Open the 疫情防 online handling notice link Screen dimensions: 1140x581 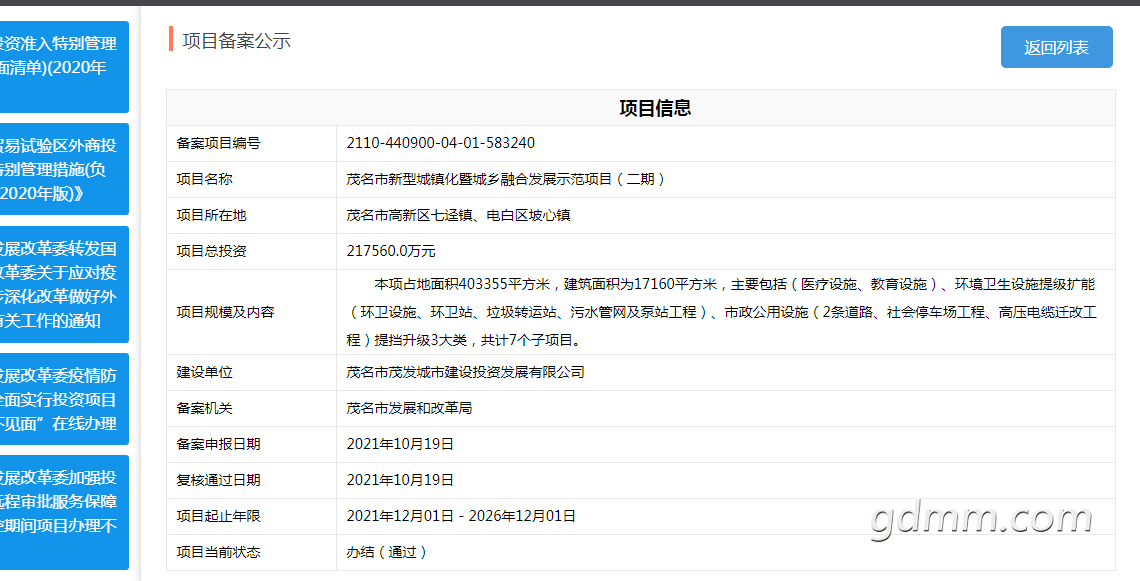[63, 399]
